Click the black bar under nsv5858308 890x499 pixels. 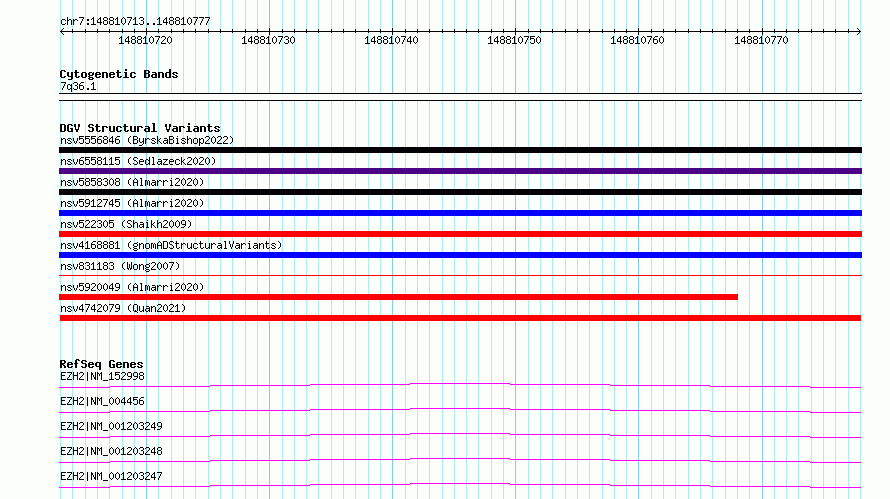pyautogui.click(x=460, y=192)
